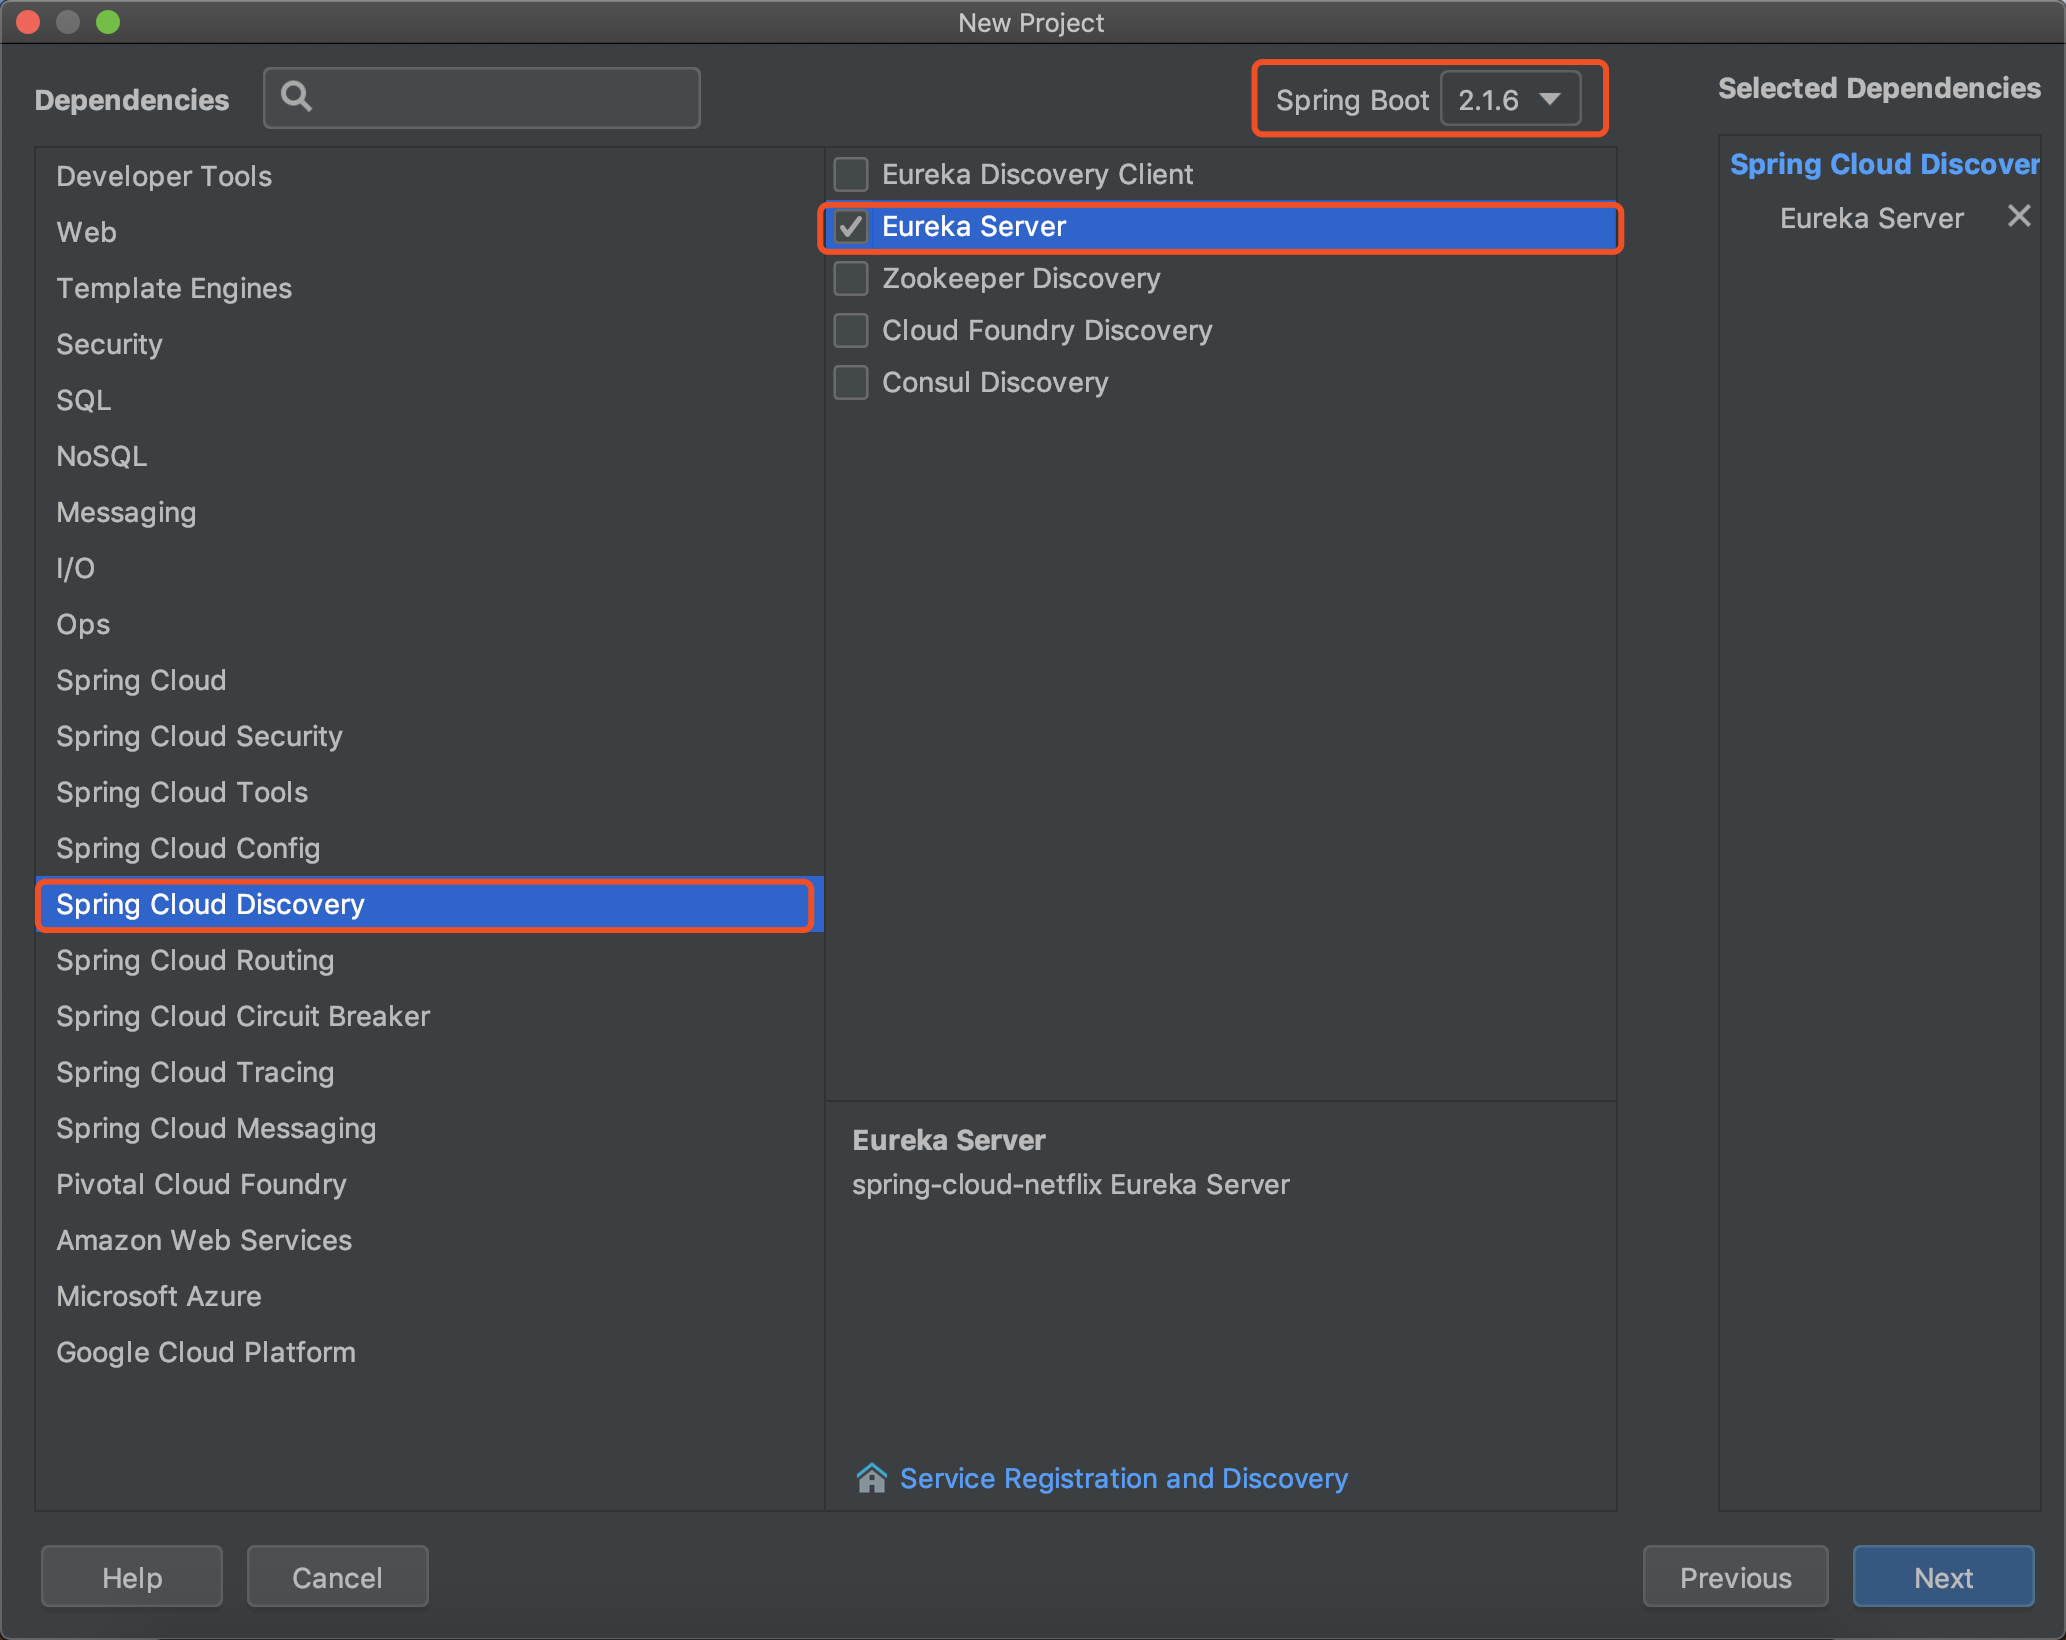
Task: Select the Web category
Action: click(x=429, y=232)
